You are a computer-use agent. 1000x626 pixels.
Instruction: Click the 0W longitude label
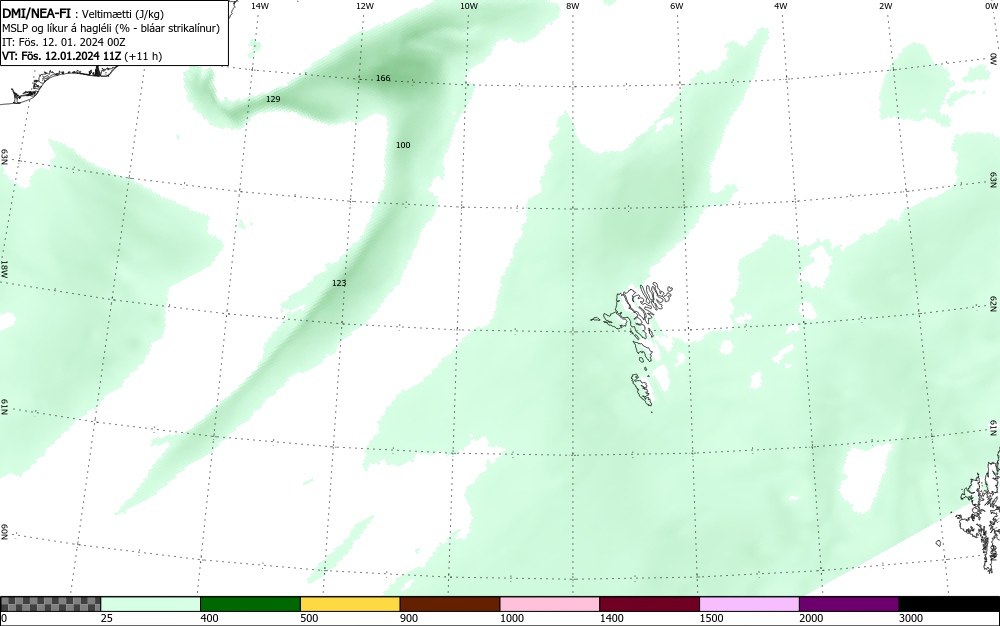[992, 6]
